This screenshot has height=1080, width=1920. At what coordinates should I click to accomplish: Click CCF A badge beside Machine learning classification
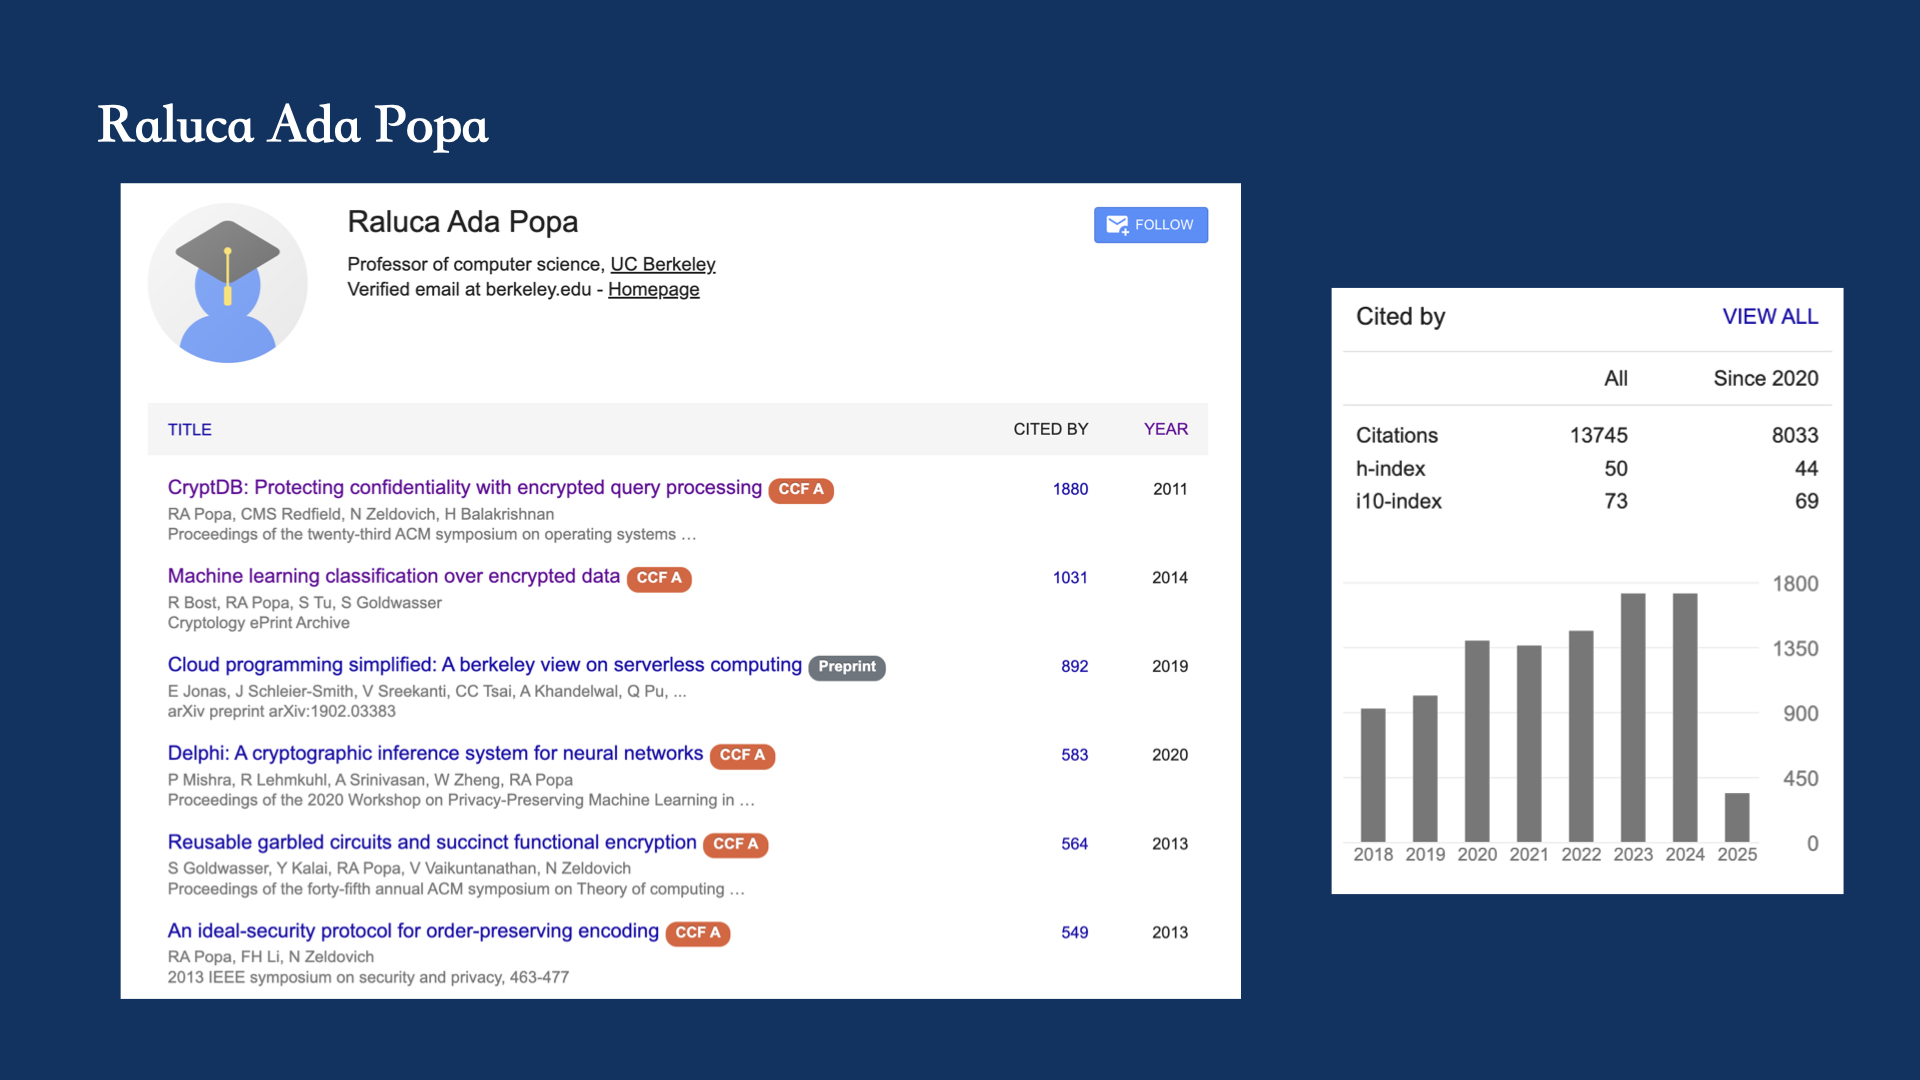(659, 578)
